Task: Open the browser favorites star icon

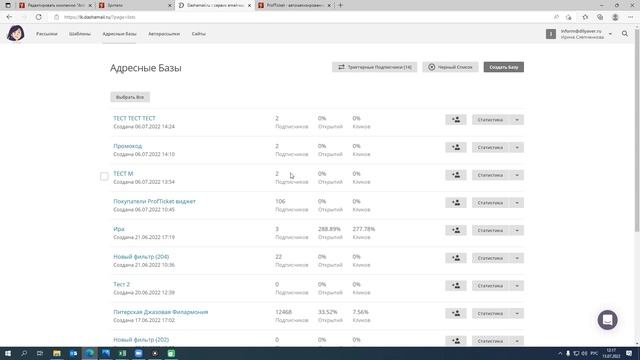Action: (x=585, y=17)
